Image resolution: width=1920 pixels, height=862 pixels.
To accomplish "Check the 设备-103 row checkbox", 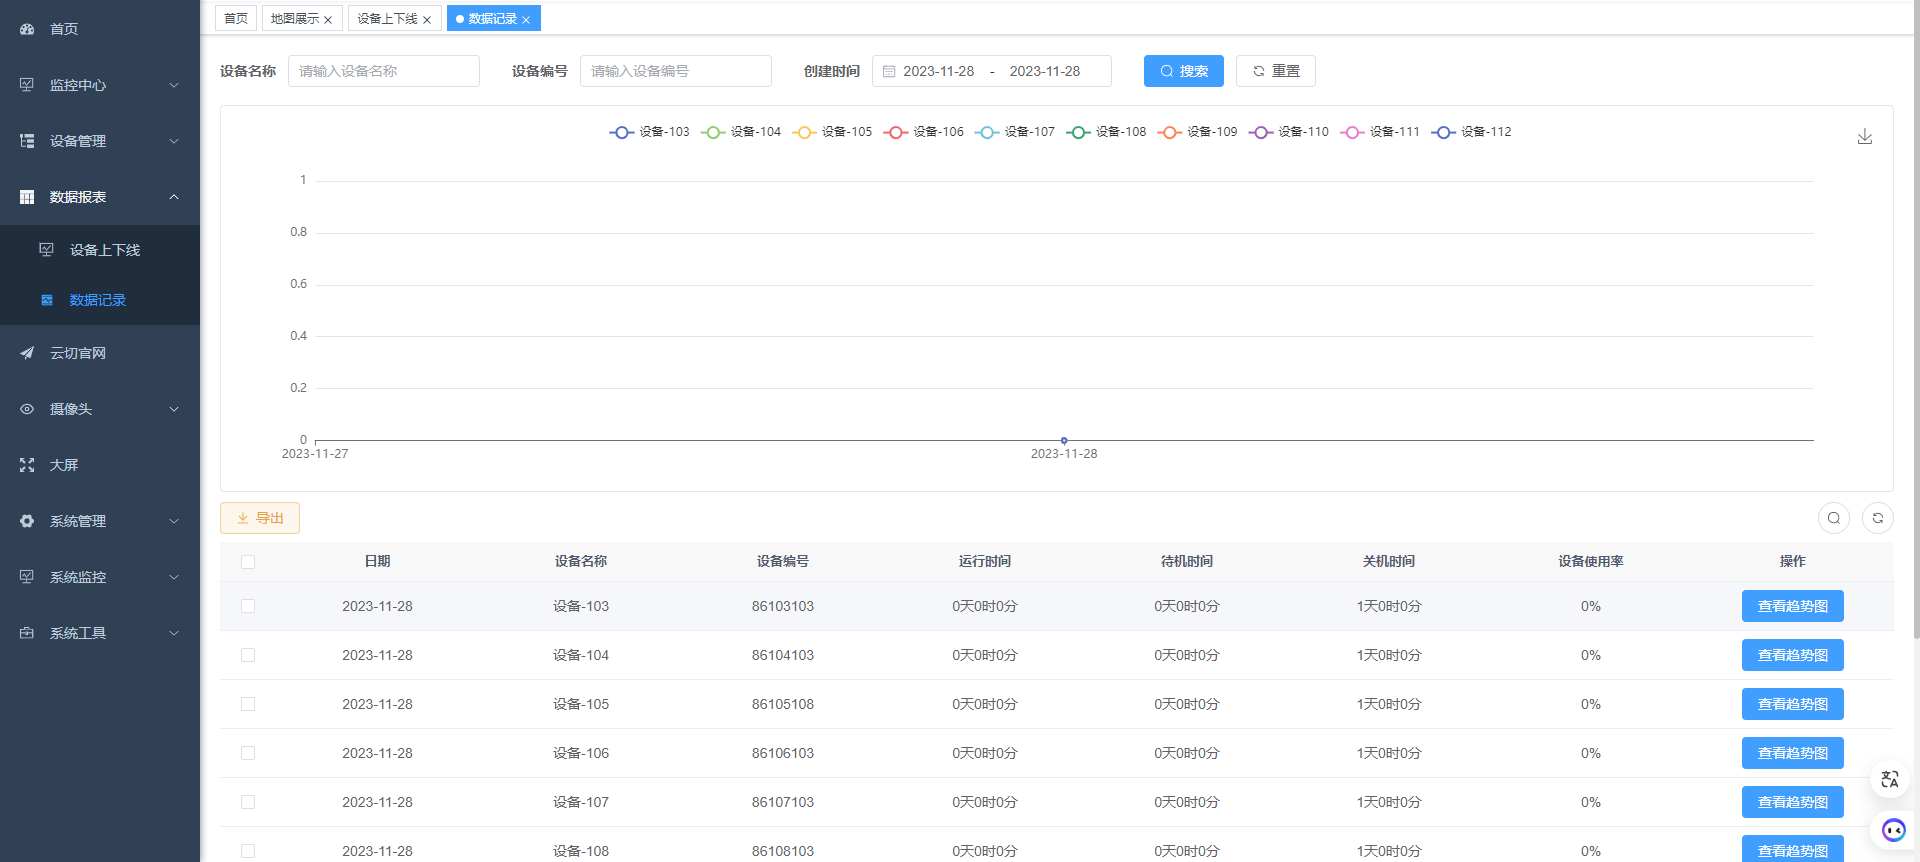I will (x=248, y=606).
